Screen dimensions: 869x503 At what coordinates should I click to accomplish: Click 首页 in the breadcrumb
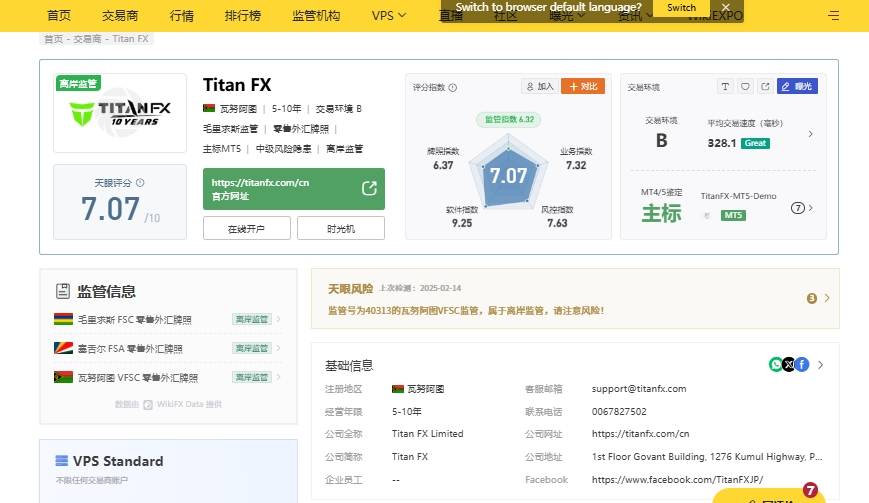click(x=53, y=39)
